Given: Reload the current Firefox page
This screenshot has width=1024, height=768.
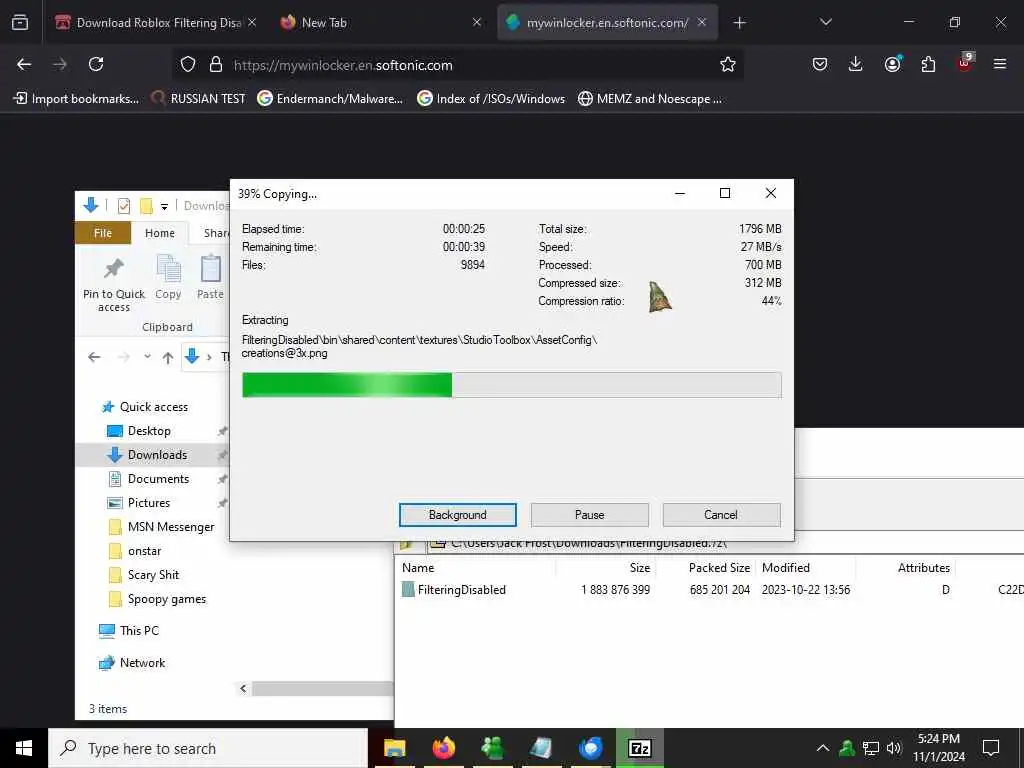Looking at the screenshot, I should point(96,64).
